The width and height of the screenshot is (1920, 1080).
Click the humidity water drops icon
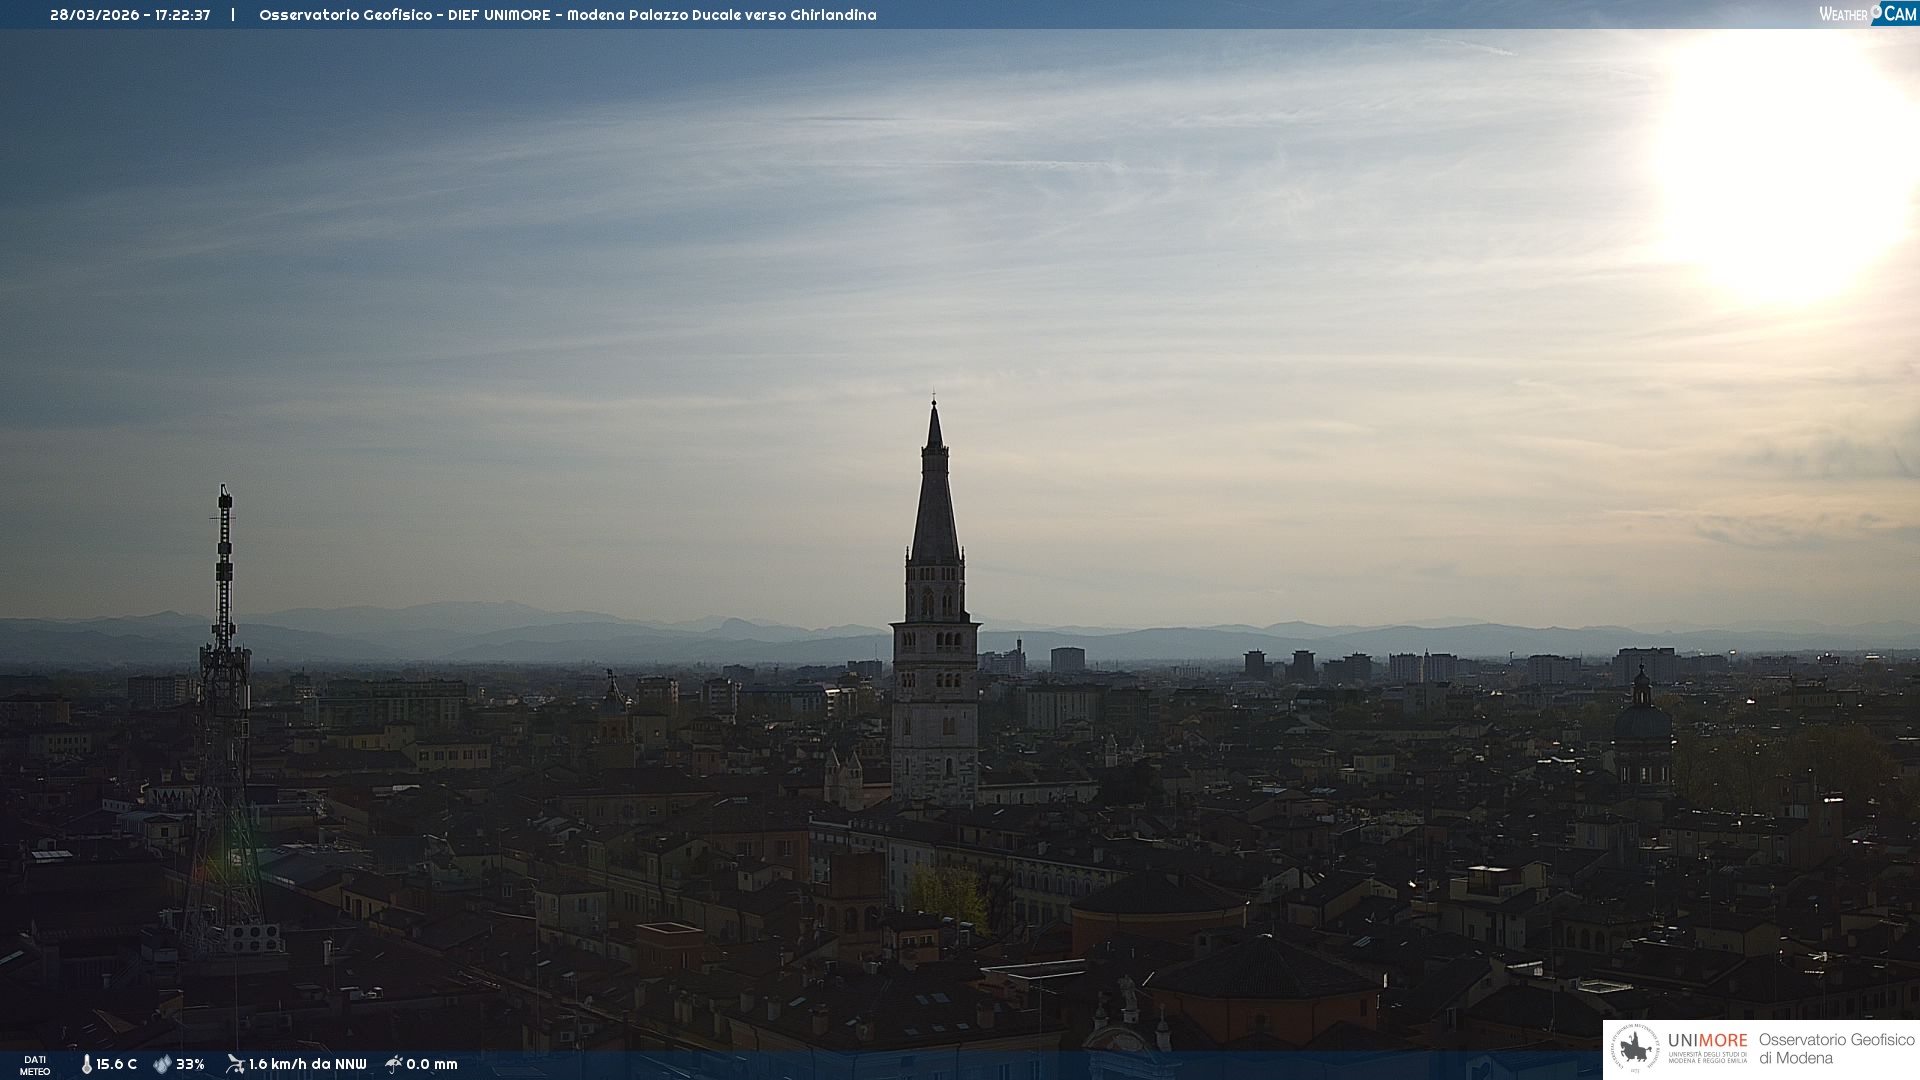click(x=162, y=1064)
